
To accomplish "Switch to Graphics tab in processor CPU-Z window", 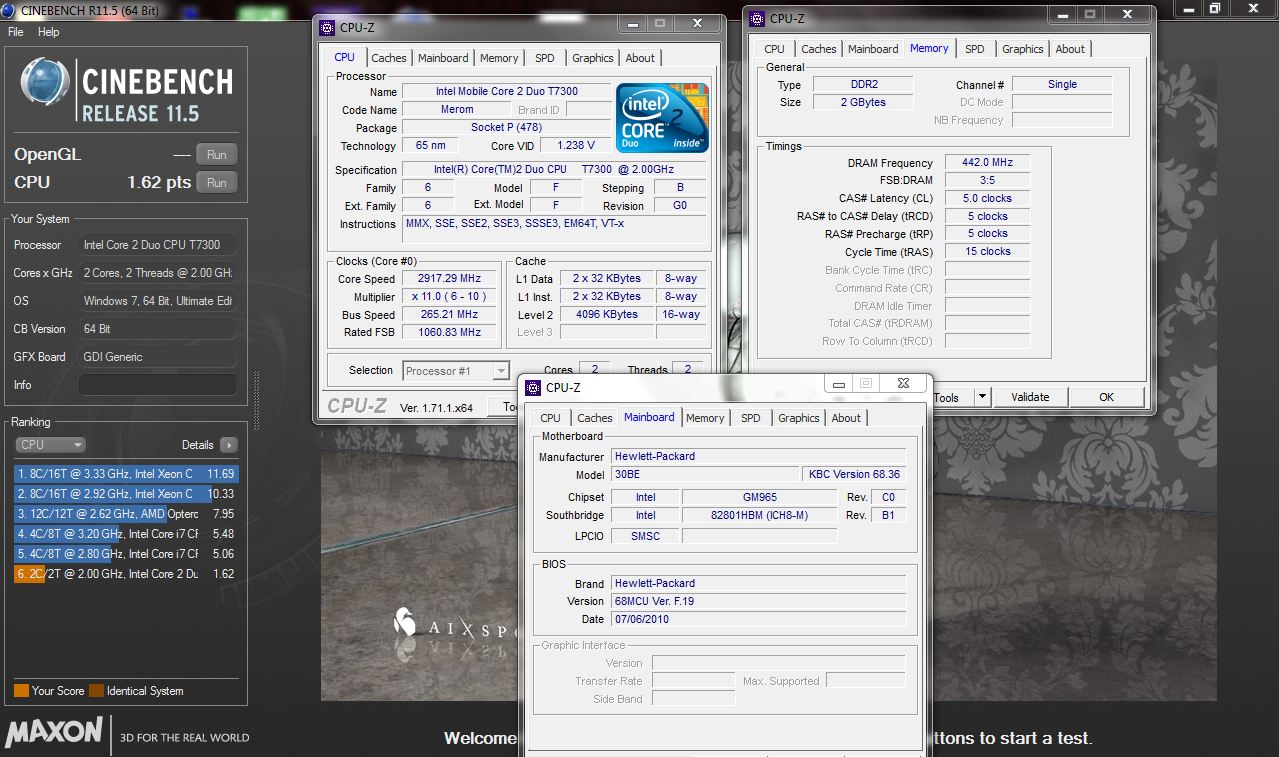I will (x=593, y=58).
